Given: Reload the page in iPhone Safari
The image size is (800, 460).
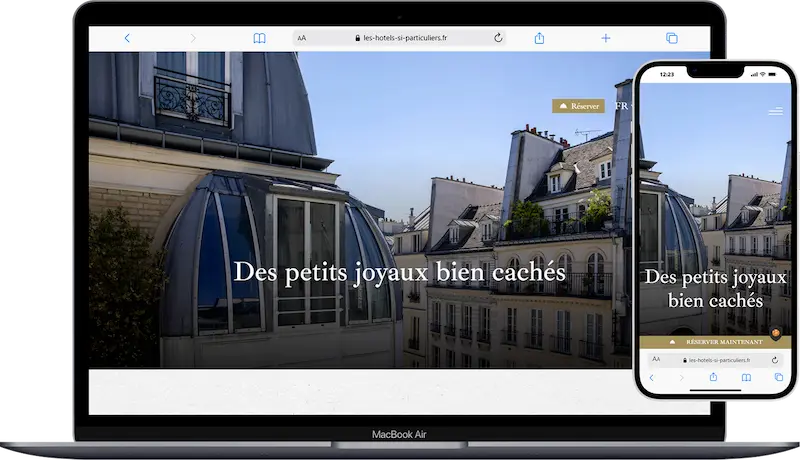Looking at the screenshot, I should [x=774, y=360].
